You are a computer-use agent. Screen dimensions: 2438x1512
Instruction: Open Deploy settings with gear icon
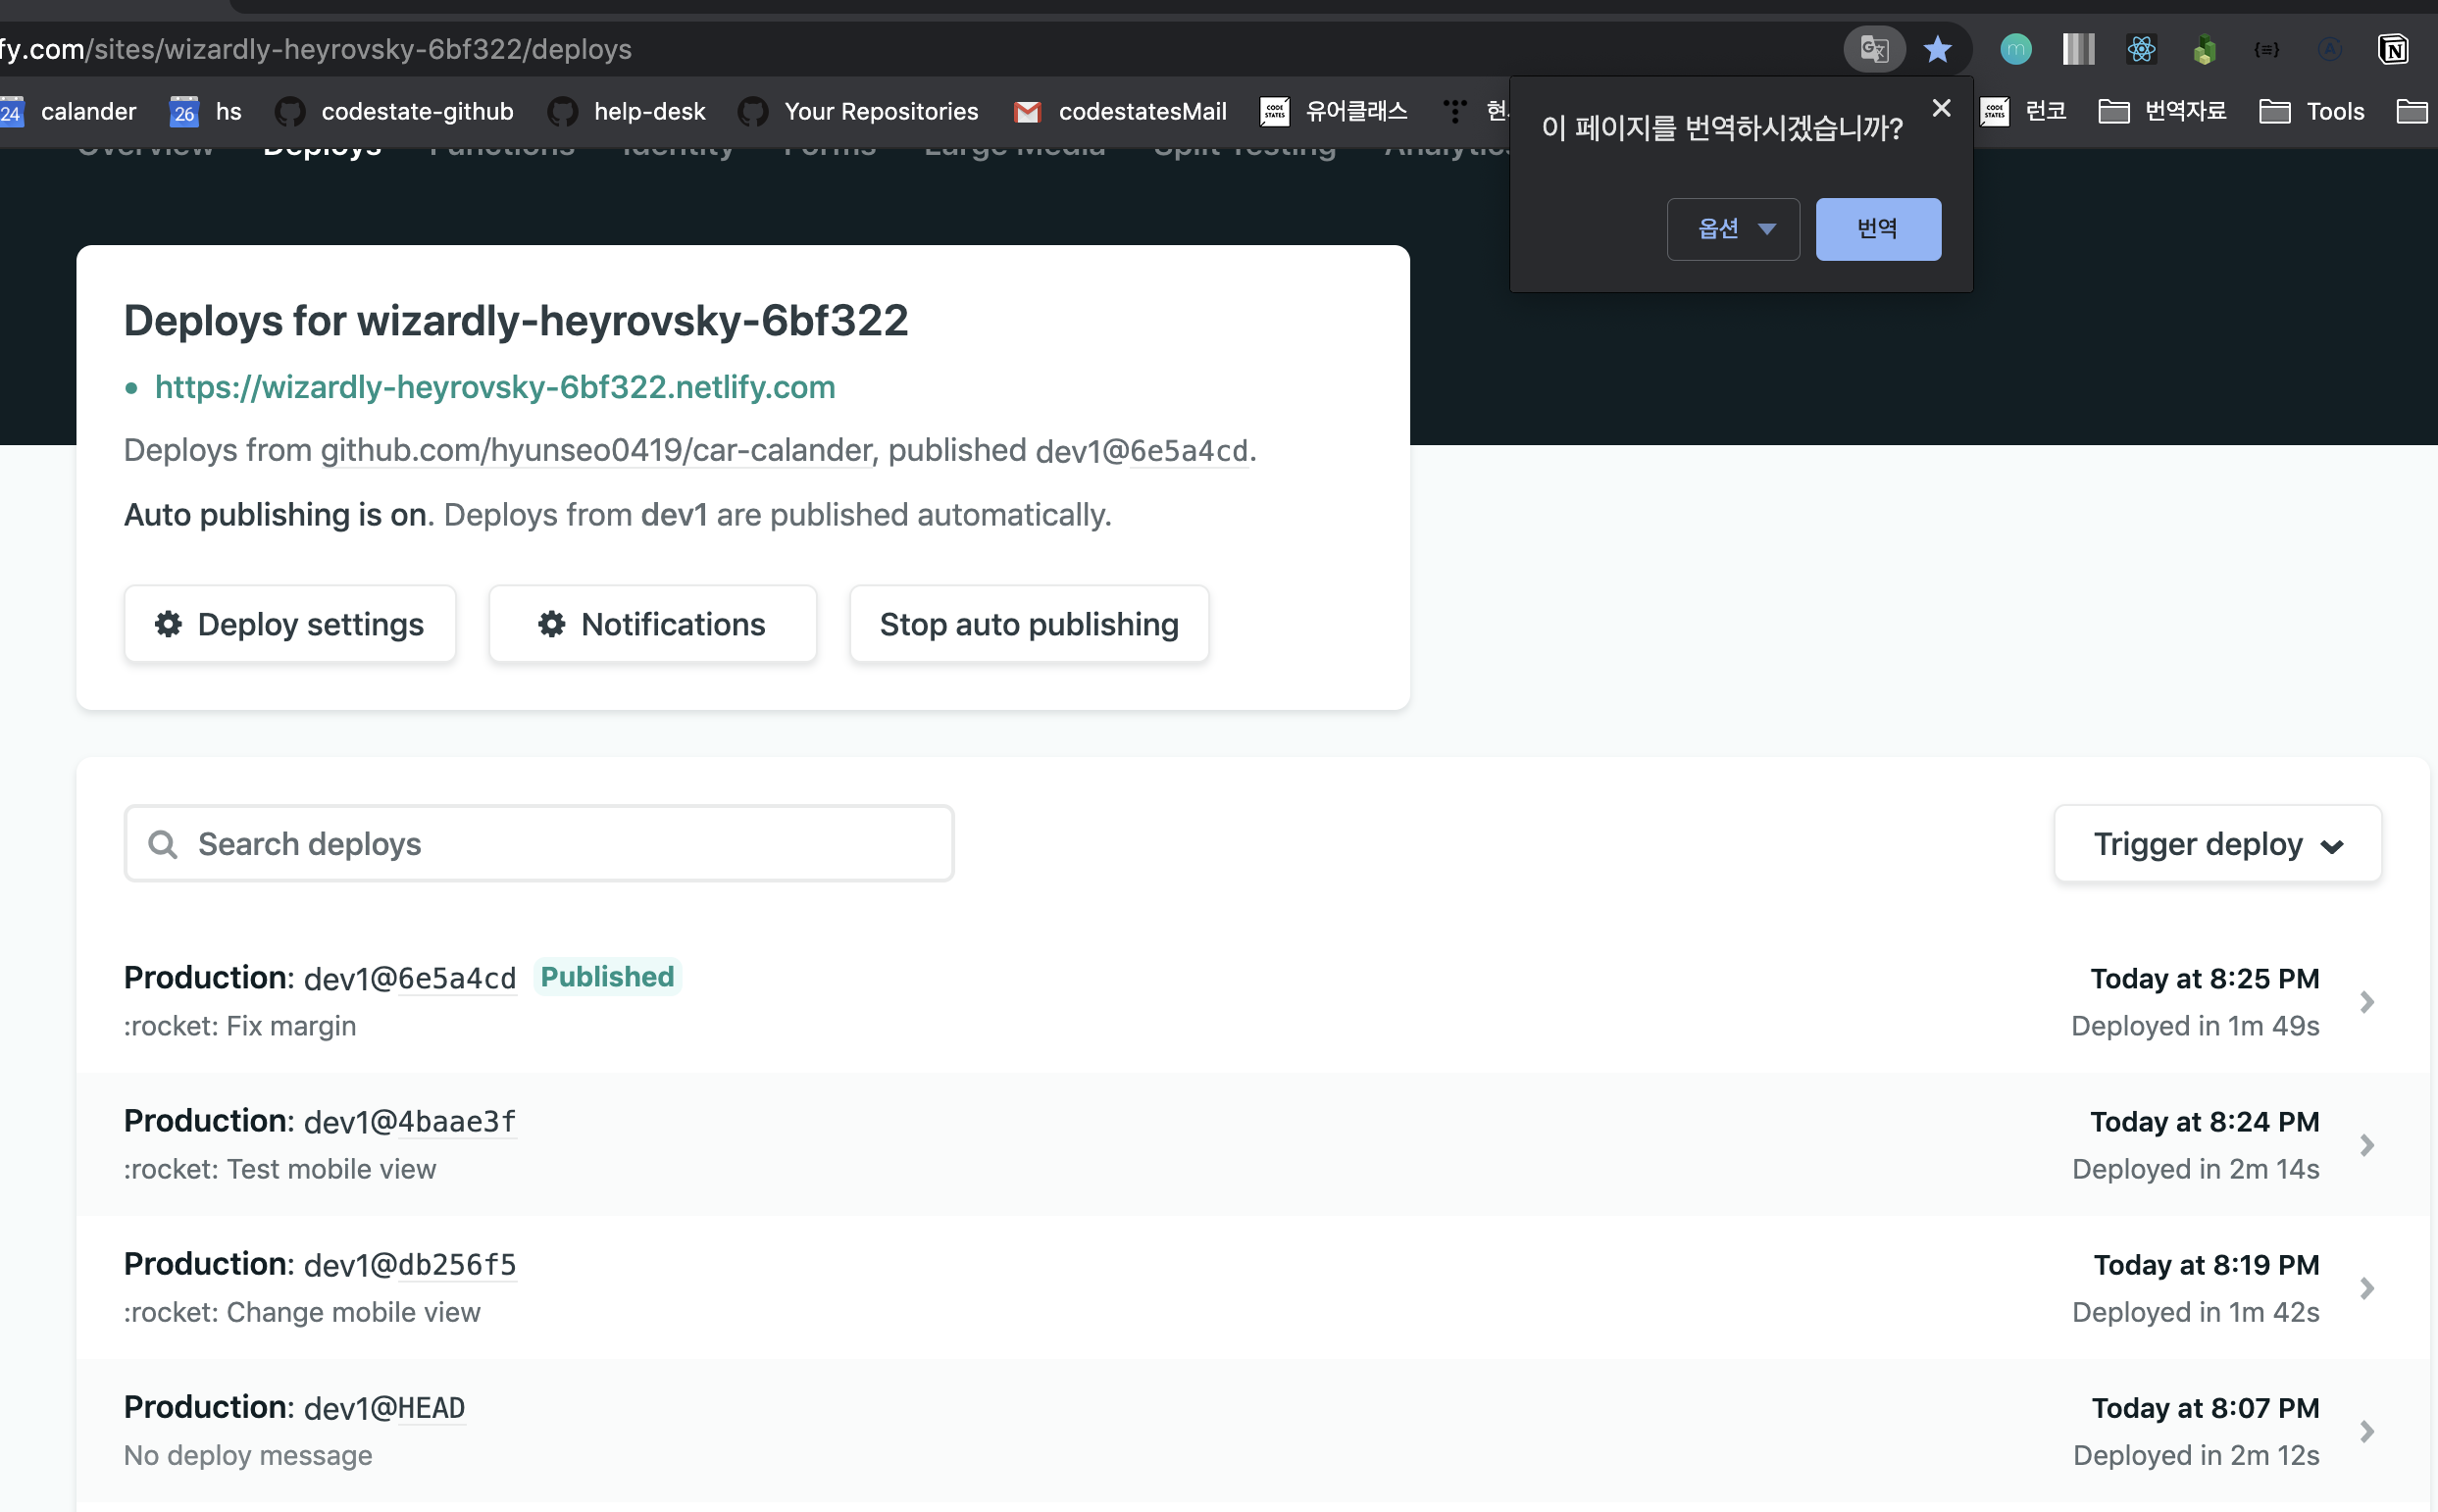tap(290, 624)
